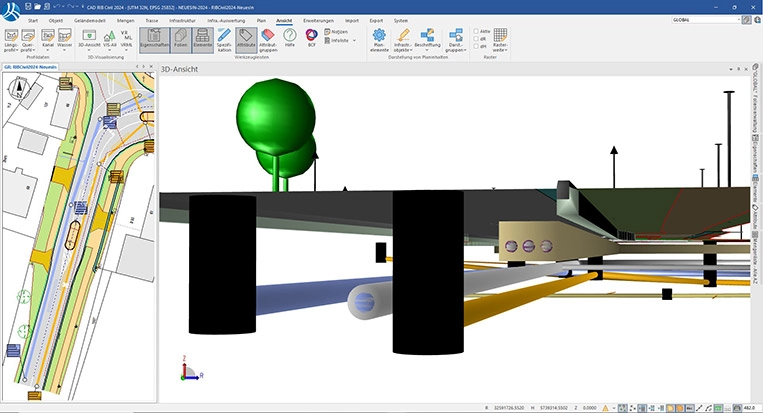
Task: Open the System tab
Action: tap(401, 20)
